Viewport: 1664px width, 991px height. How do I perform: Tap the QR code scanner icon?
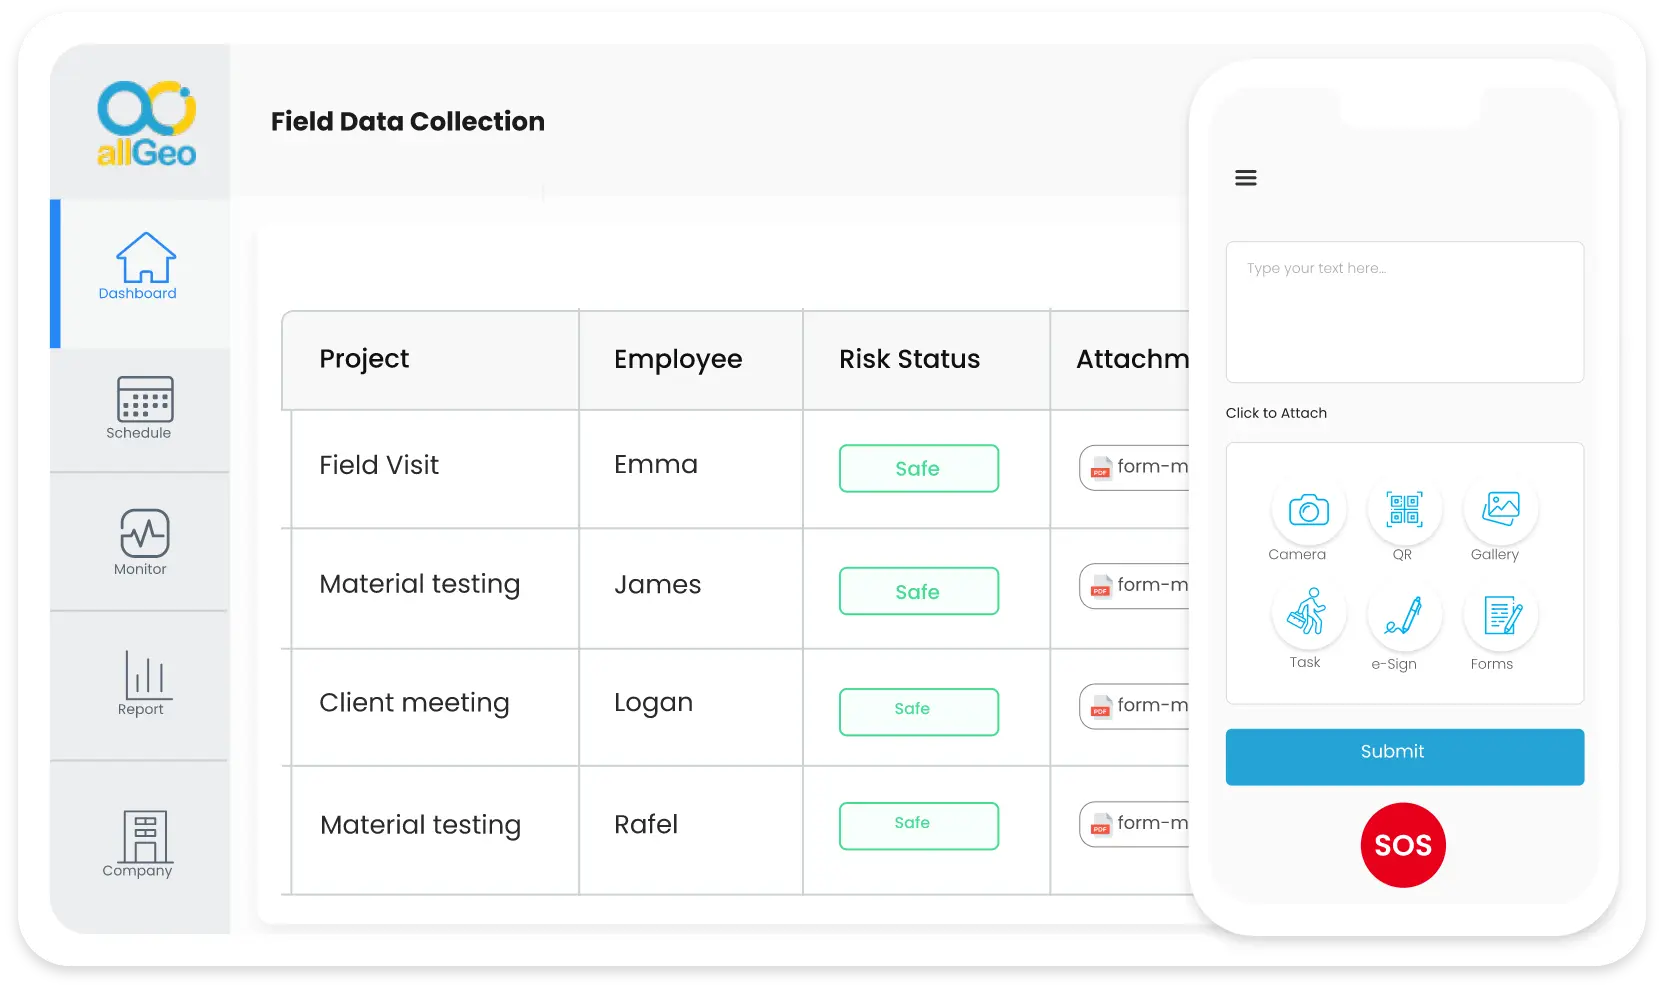coord(1404,510)
